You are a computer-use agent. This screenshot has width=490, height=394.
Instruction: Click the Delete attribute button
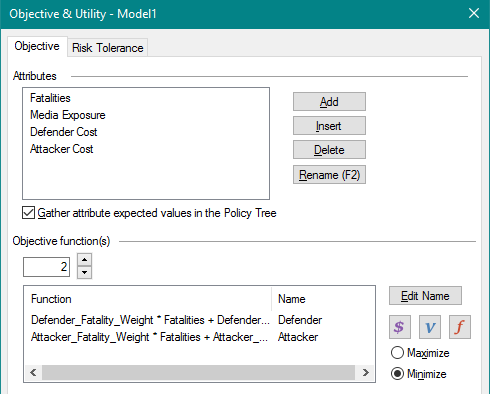[x=329, y=150]
